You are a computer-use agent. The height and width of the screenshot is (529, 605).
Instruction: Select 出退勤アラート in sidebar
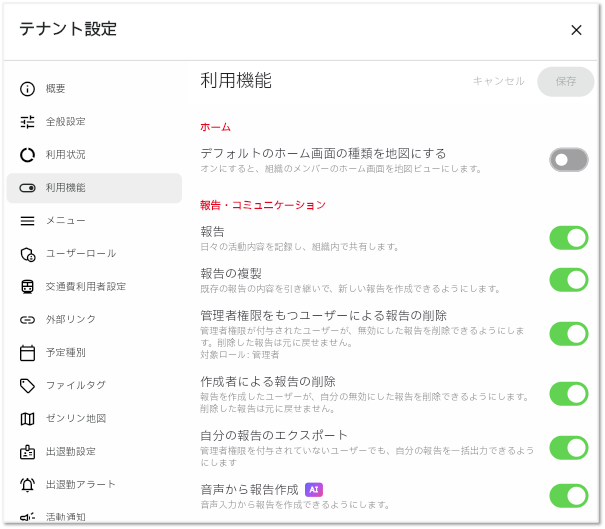click(x=94, y=485)
